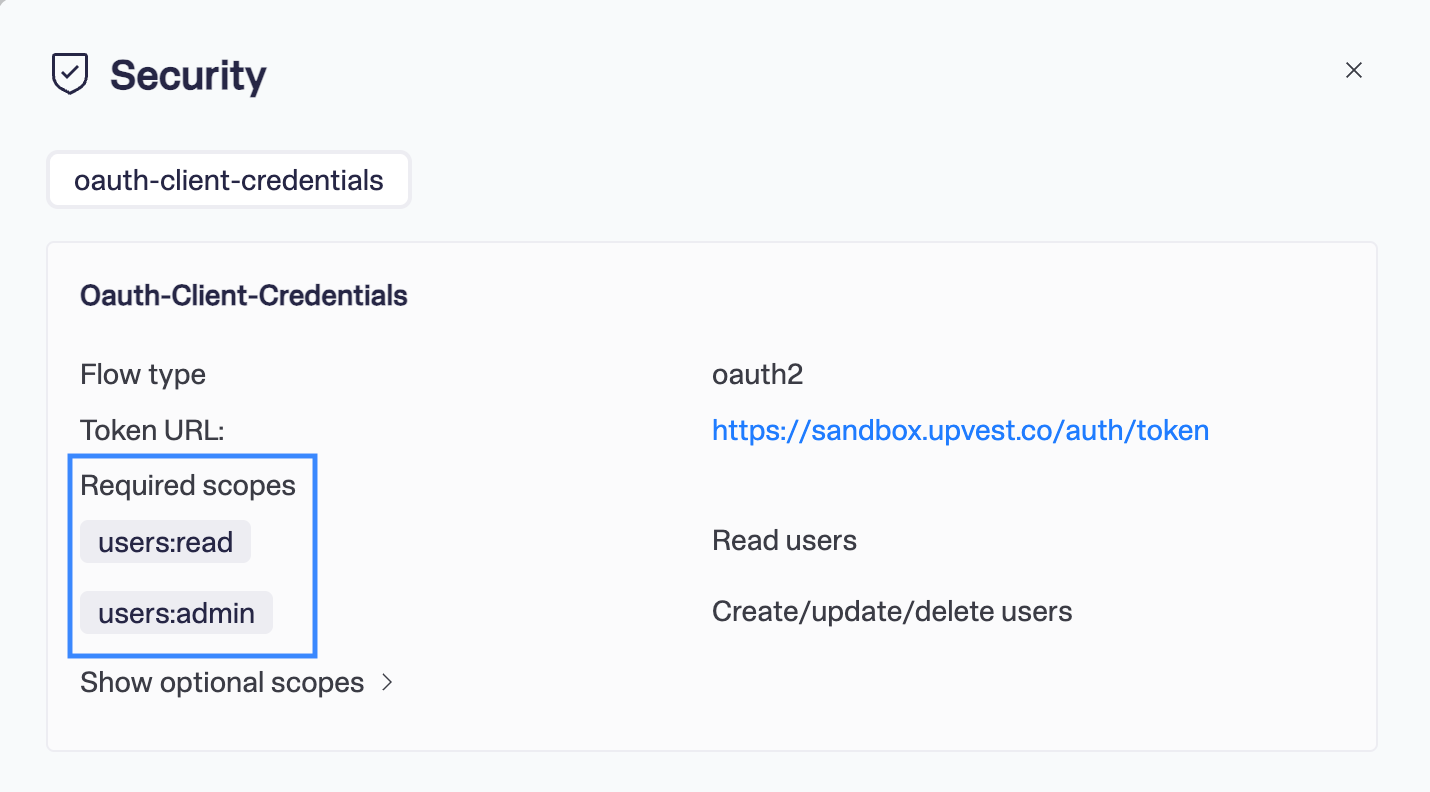Click the users:read scope badge
The width and height of the screenshot is (1430, 792).
[x=166, y=542]
